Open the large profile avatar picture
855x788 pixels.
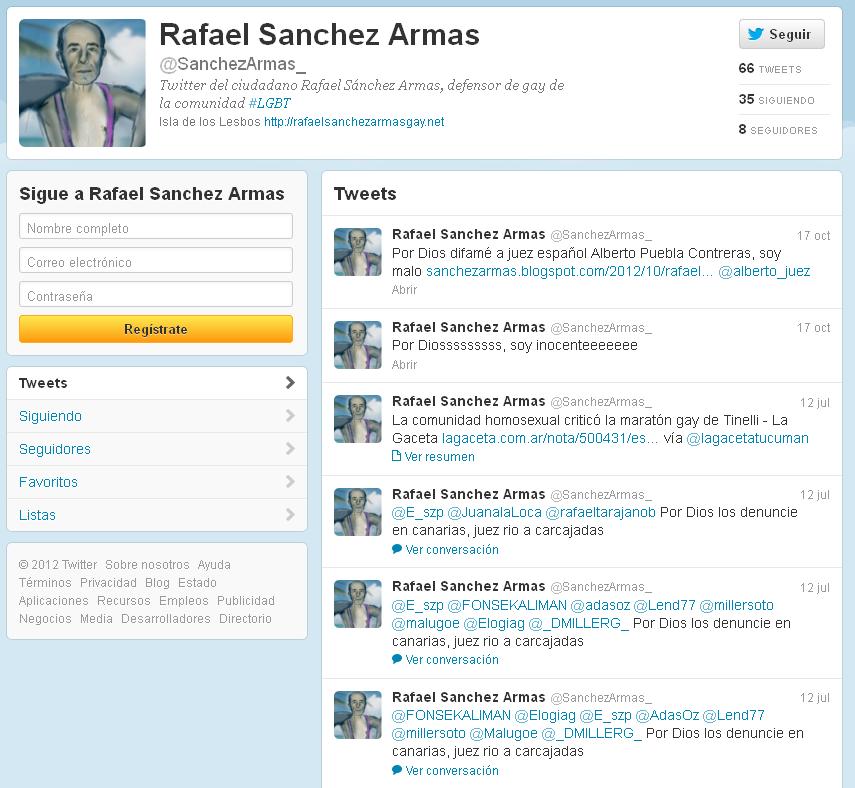[x=82, y=83]
